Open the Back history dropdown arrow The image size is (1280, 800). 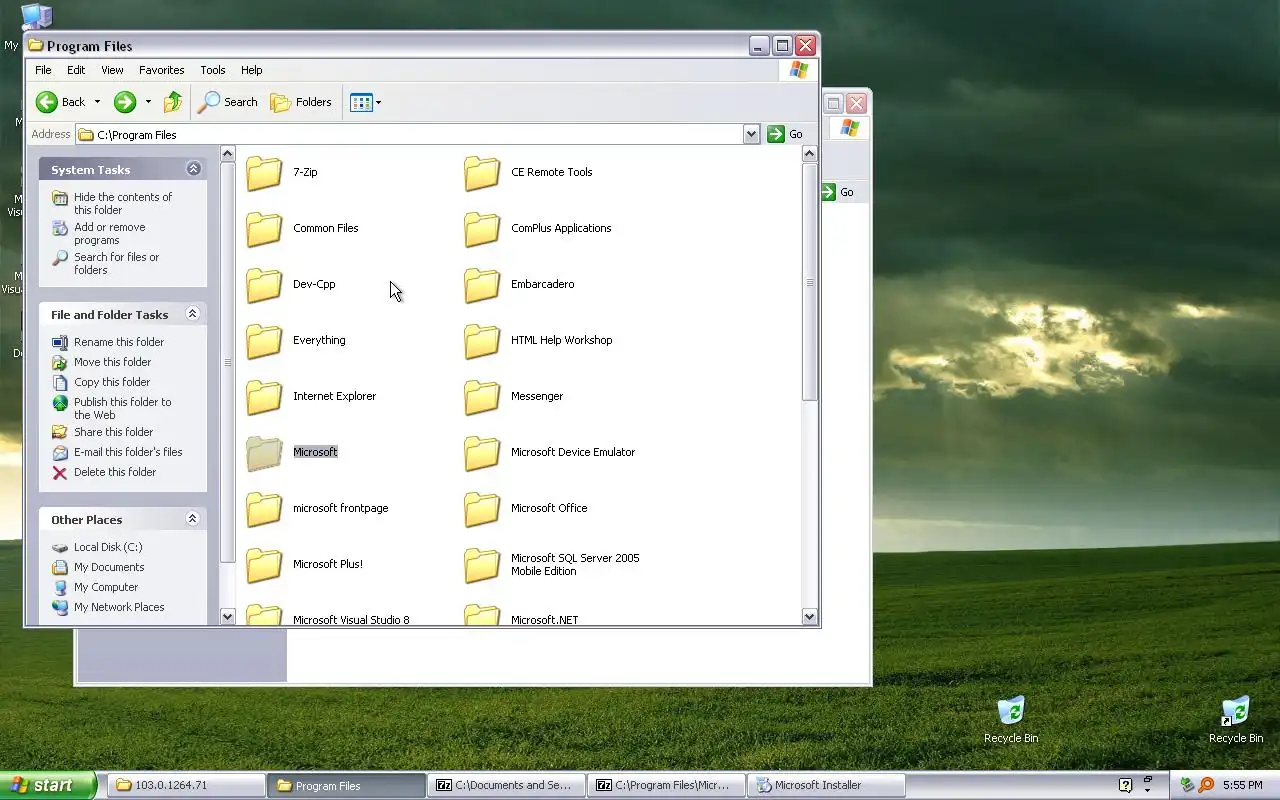point(97,102)
